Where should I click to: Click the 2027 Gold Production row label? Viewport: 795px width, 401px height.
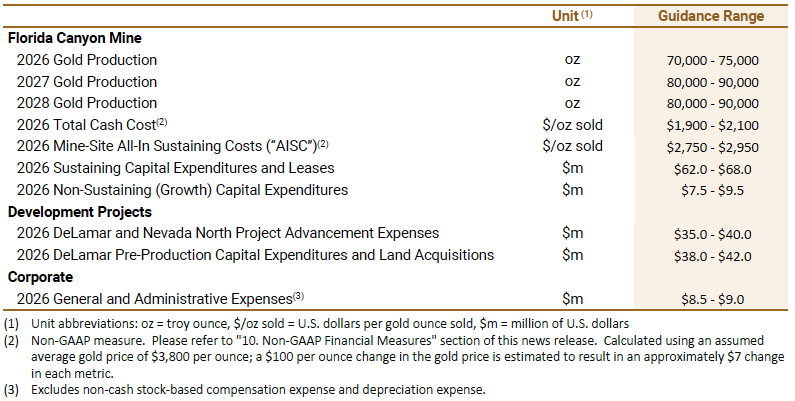tap(86, 82)
